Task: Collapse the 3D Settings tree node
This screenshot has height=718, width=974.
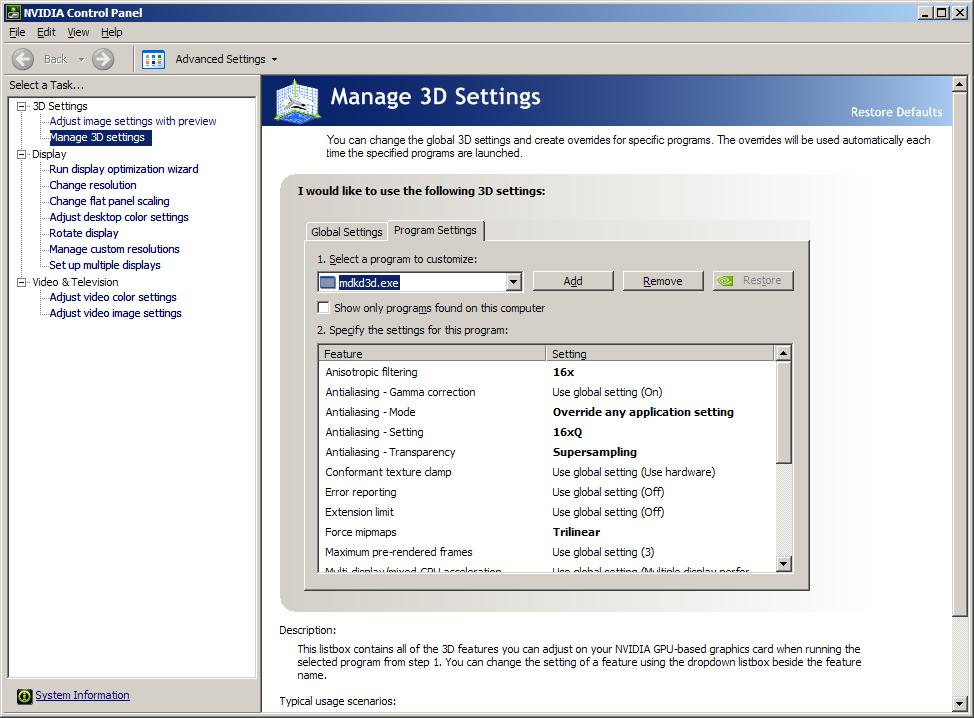Action: click(22, 106)
